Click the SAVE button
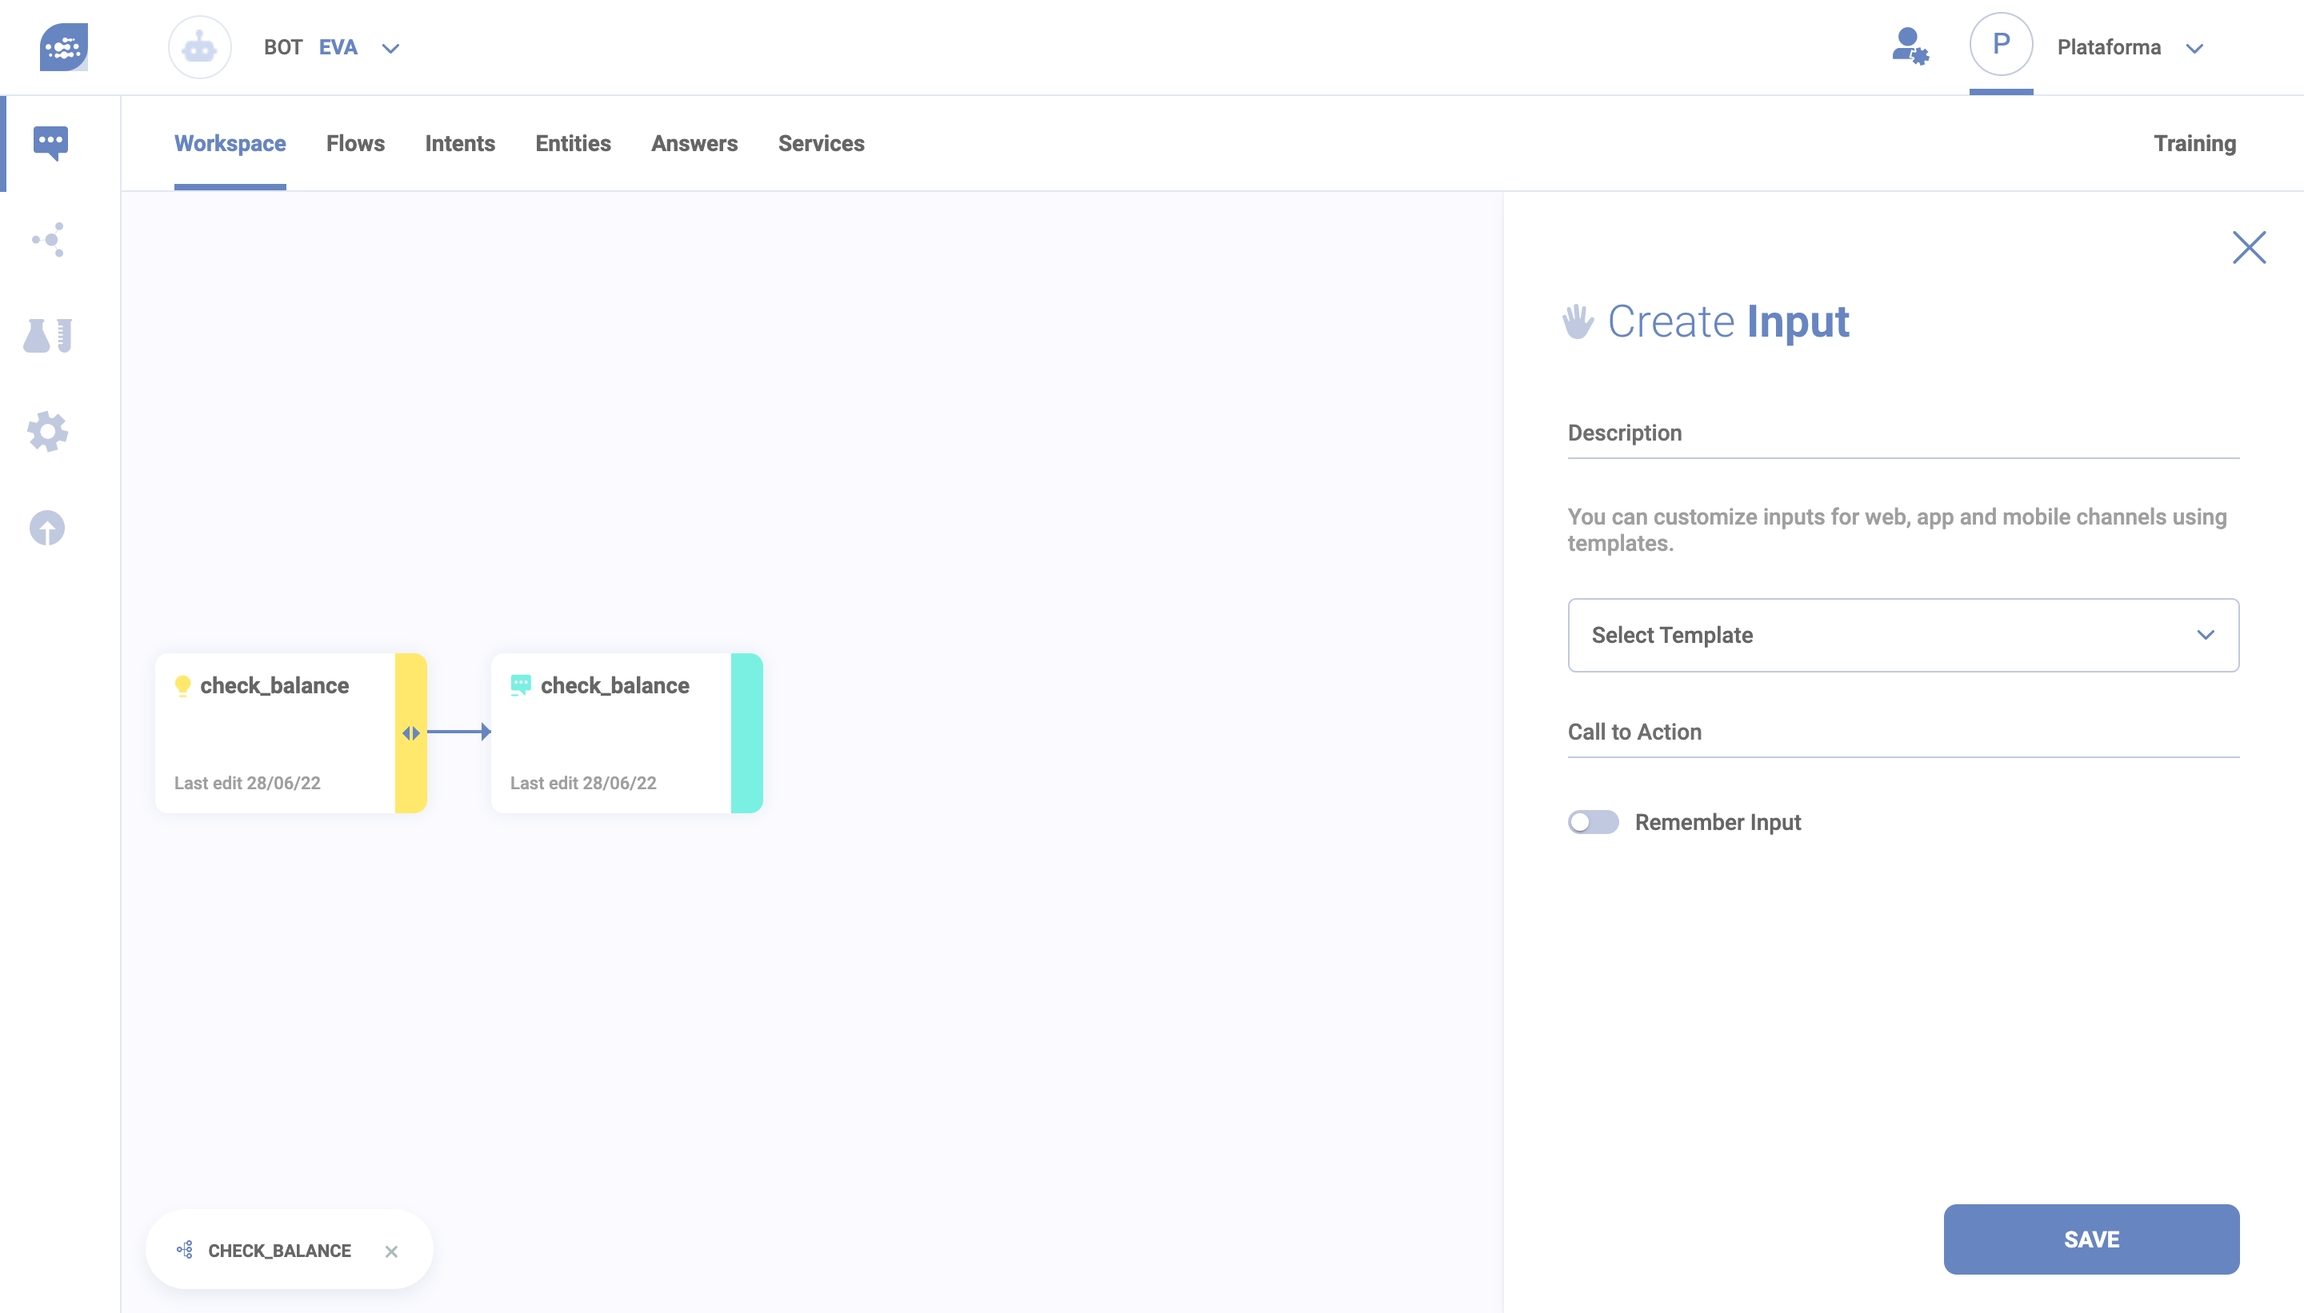The width and height of the screenshot is (2304, 1313). tap(2091, 1239)
